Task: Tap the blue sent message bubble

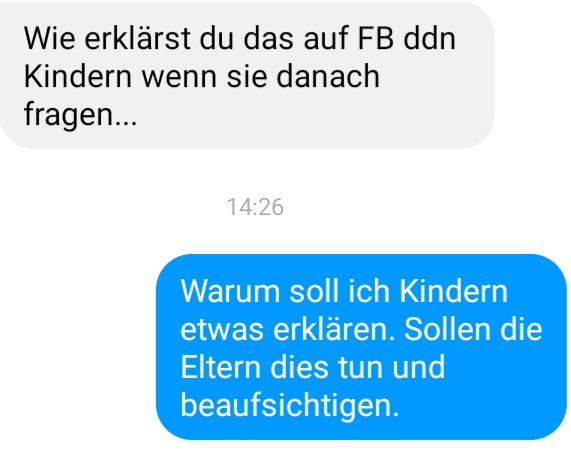Action: [x=361, y=347]
